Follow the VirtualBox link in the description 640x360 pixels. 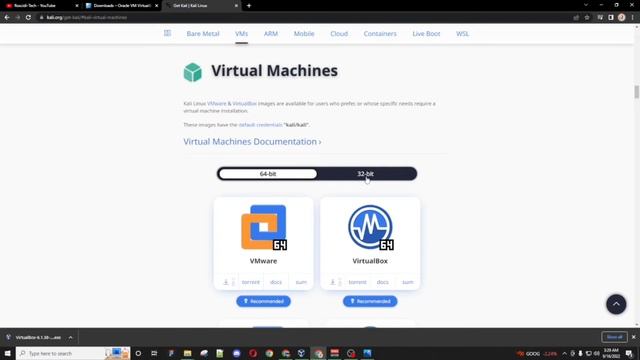[x=244, y=104]
